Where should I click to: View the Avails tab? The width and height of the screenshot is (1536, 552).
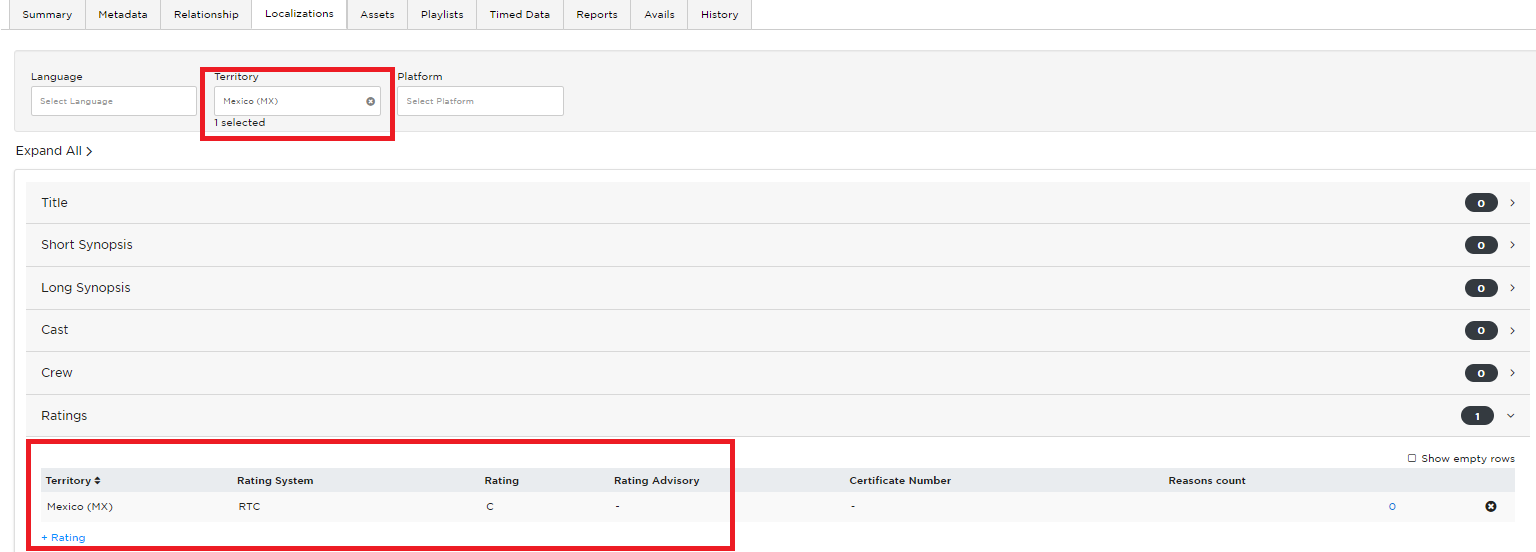659,14
